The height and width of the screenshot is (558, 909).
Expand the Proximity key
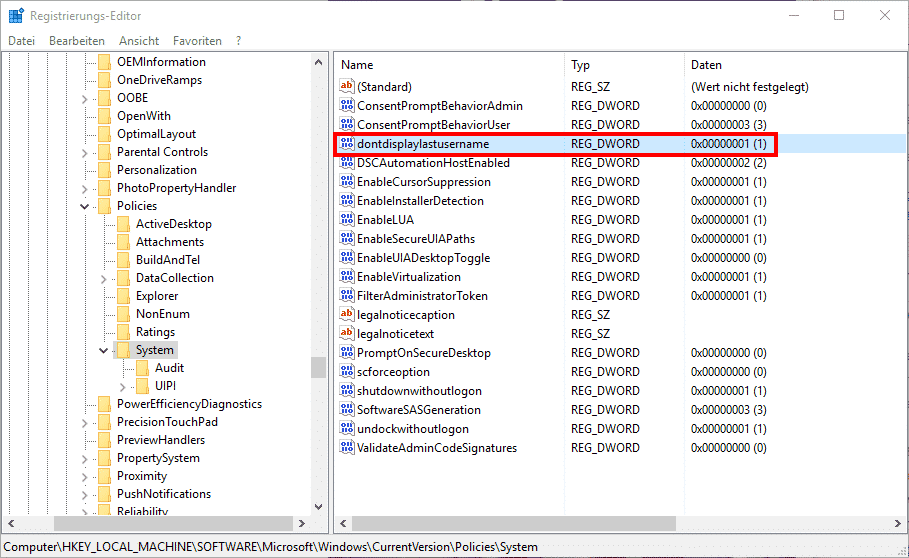click(85, 477)
